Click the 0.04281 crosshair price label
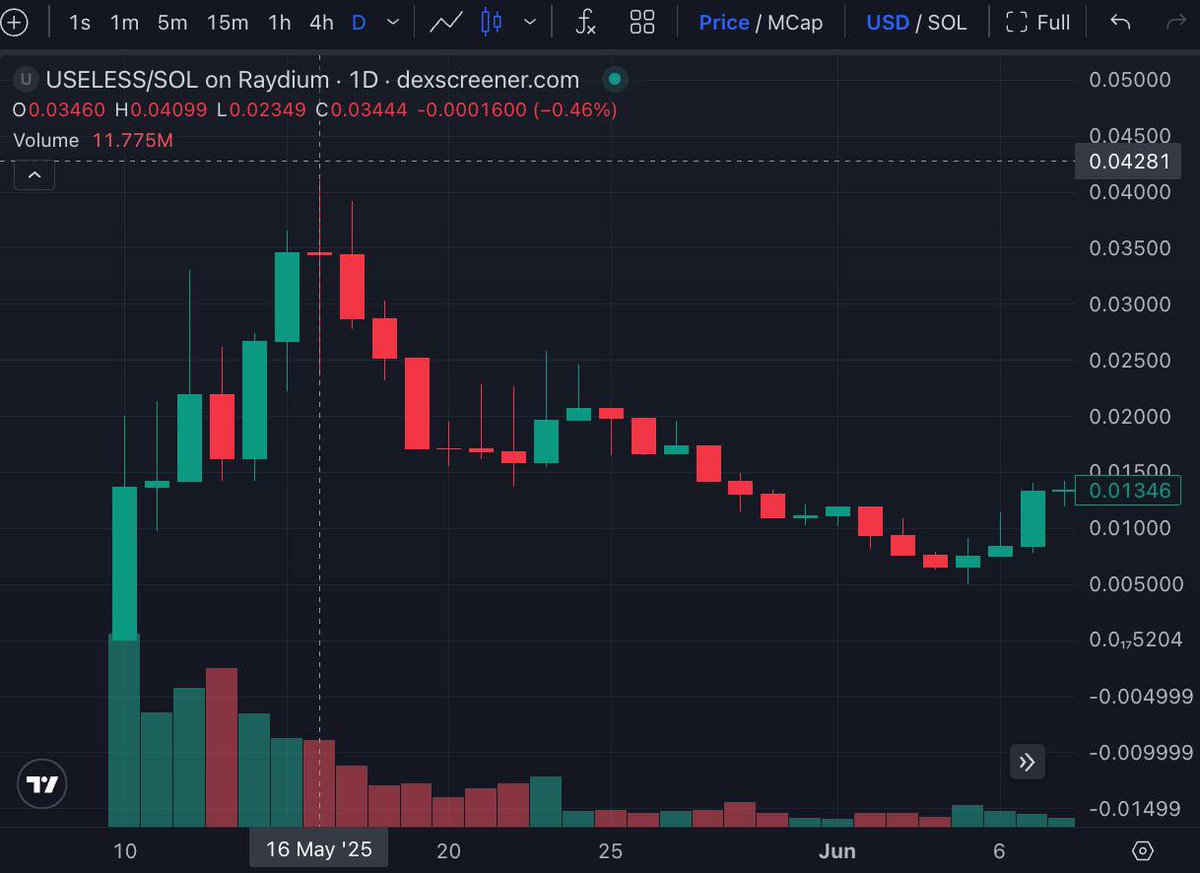The image size is (1200, 873). (1128, 161)
